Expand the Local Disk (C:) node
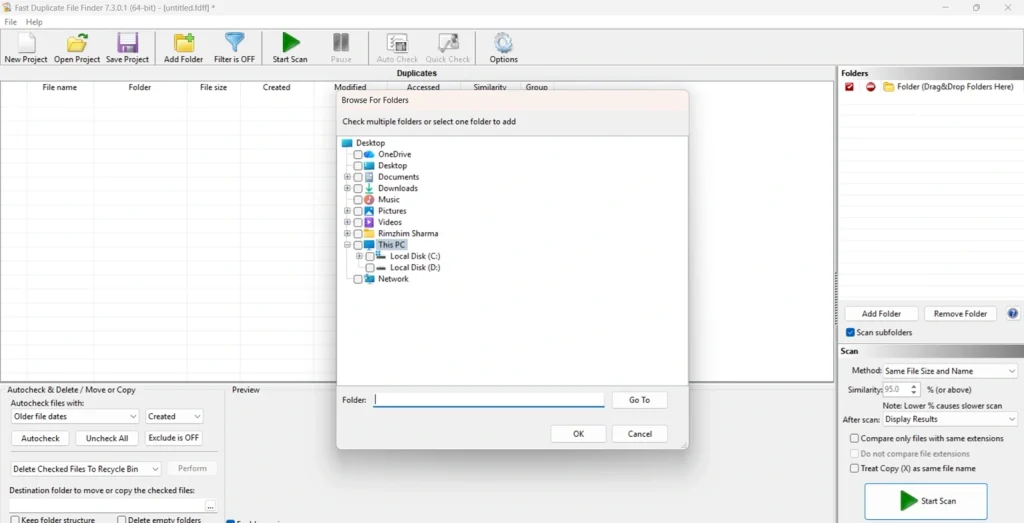The height and width of the screenshot is (523, 1024). (x=359, y=256)
